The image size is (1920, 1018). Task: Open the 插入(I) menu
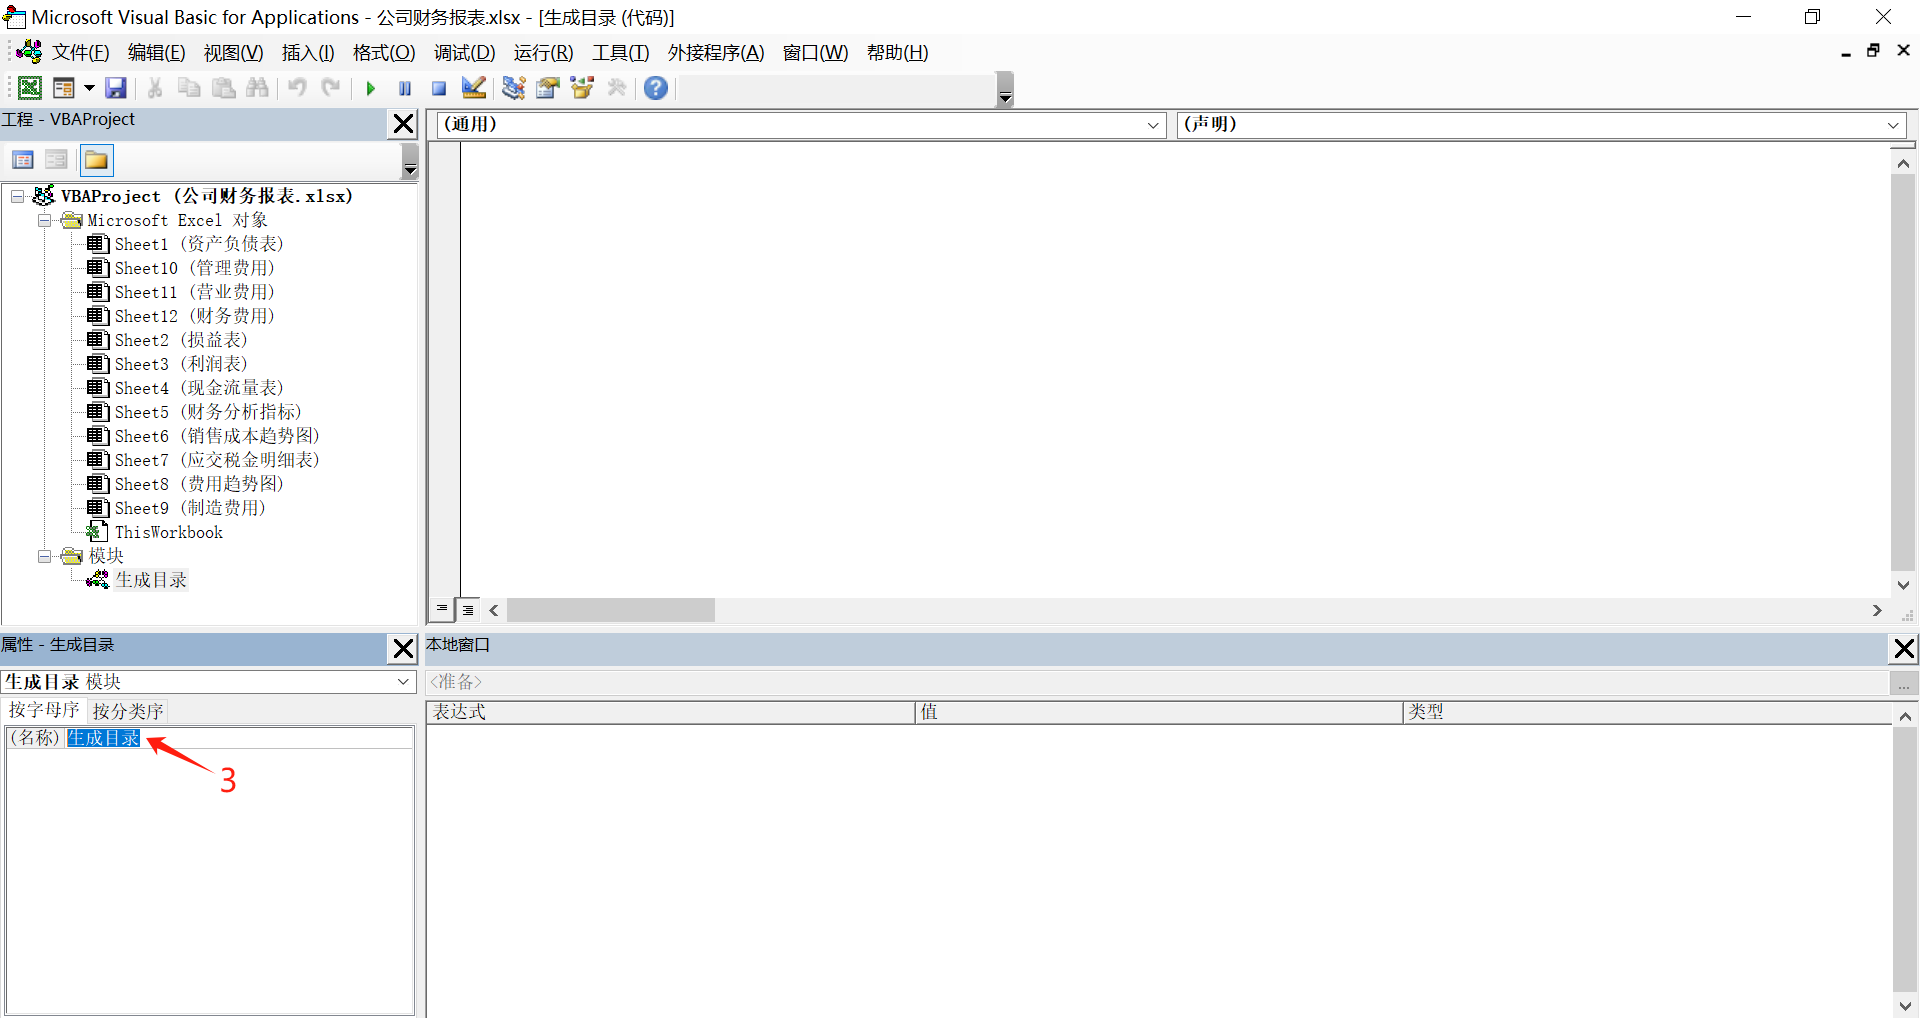click(308, 53)
